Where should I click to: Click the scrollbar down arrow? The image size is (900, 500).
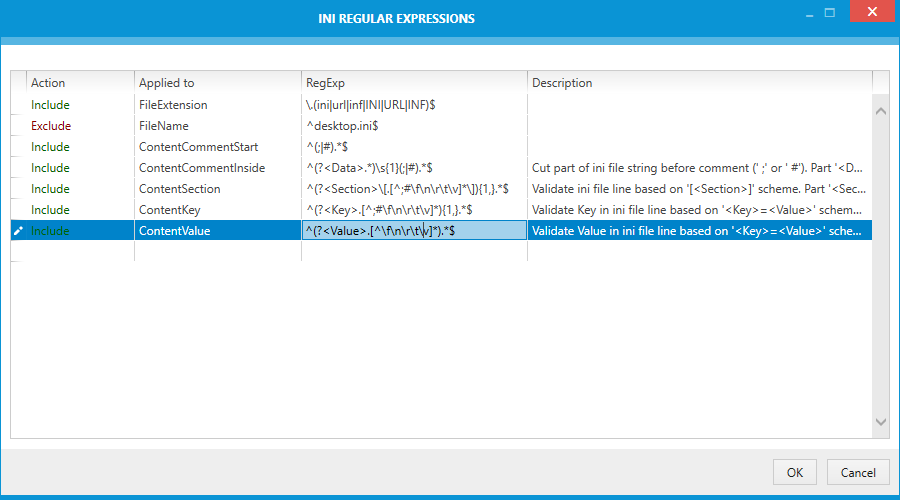(881, 422)
